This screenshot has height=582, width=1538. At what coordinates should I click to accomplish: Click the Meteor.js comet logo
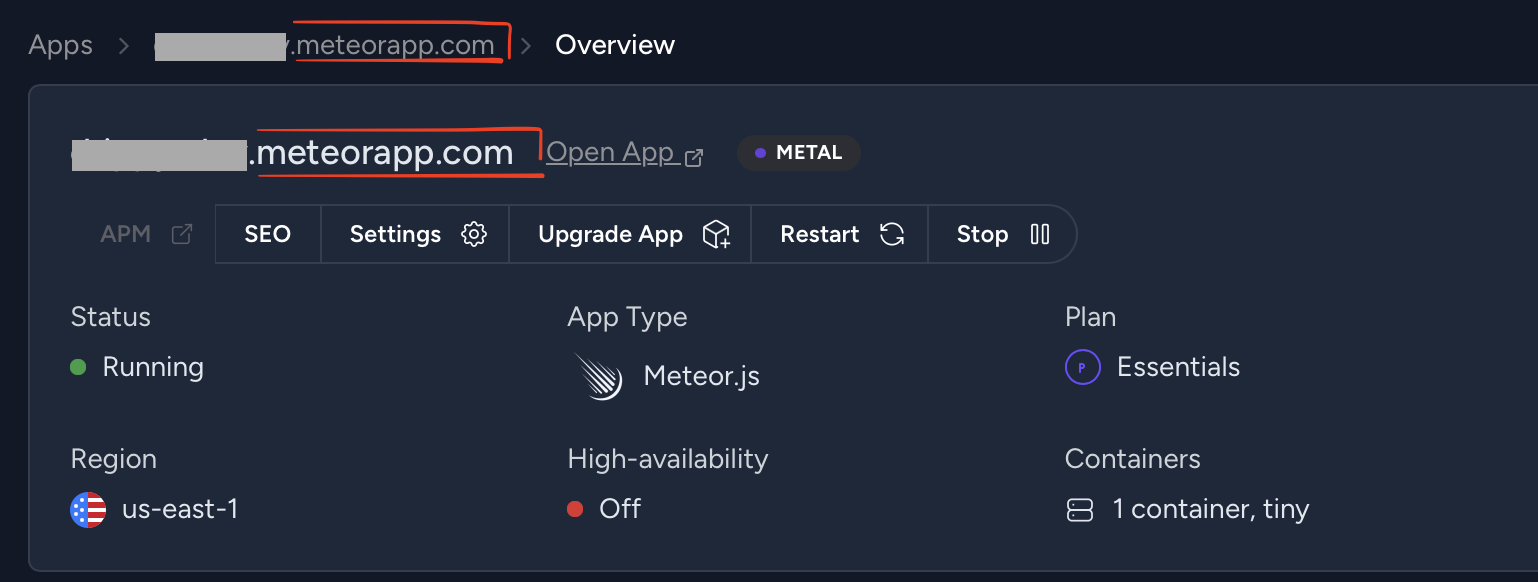(x=600, y=377)
